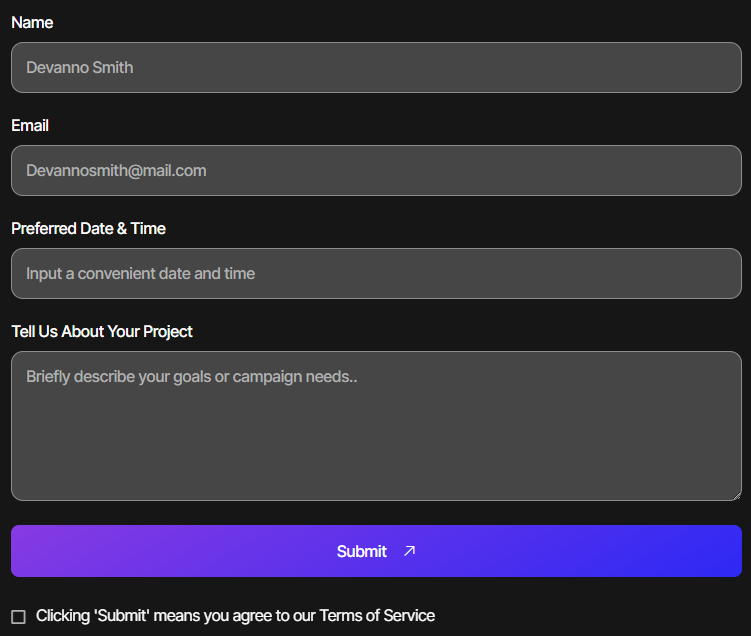751x636 pixels.
Task: Click the 'Preferred Date & Time' label
Action: (88, 228)
